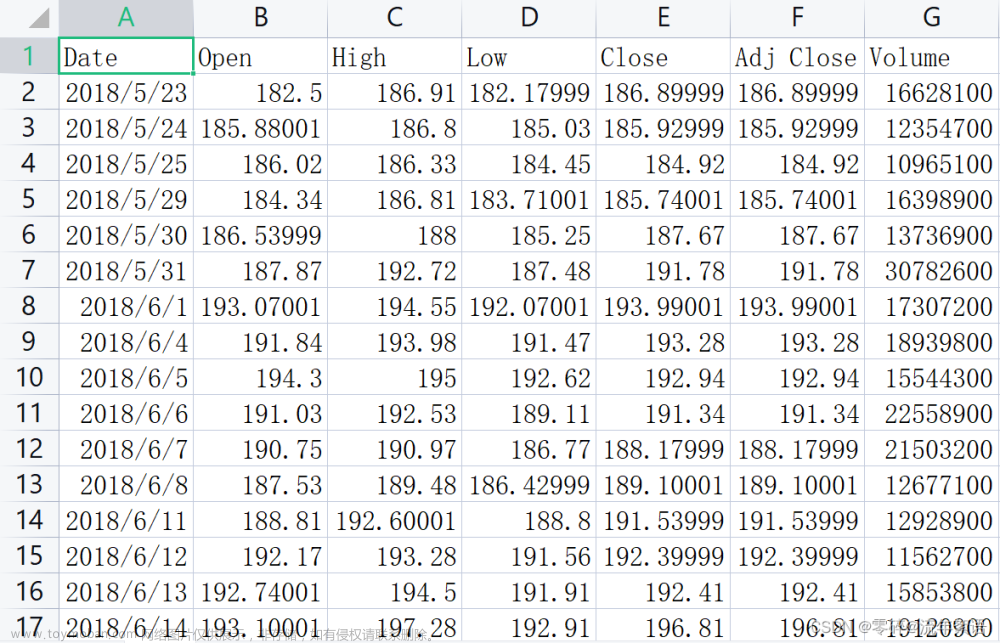The image size is (1000, 643).
Task: Select column C header
Action: 395,18
